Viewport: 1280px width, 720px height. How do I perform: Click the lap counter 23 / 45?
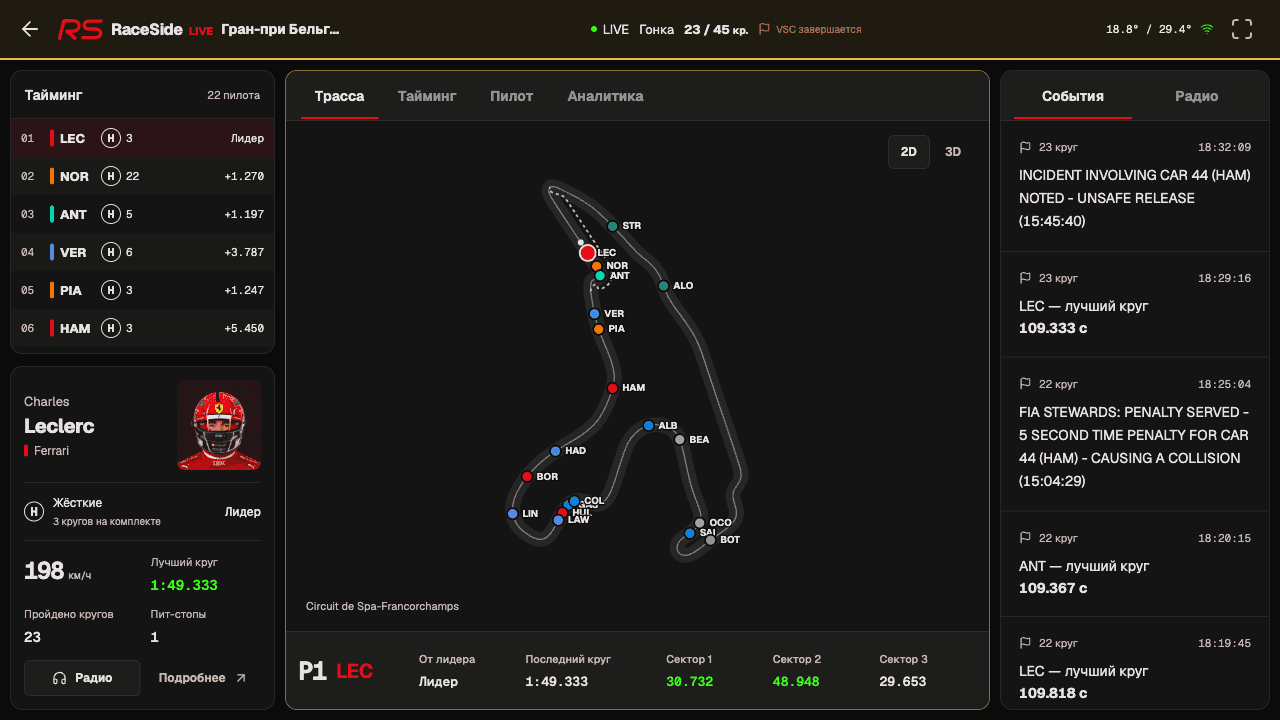pyautogui.click(x=716, y=29)
